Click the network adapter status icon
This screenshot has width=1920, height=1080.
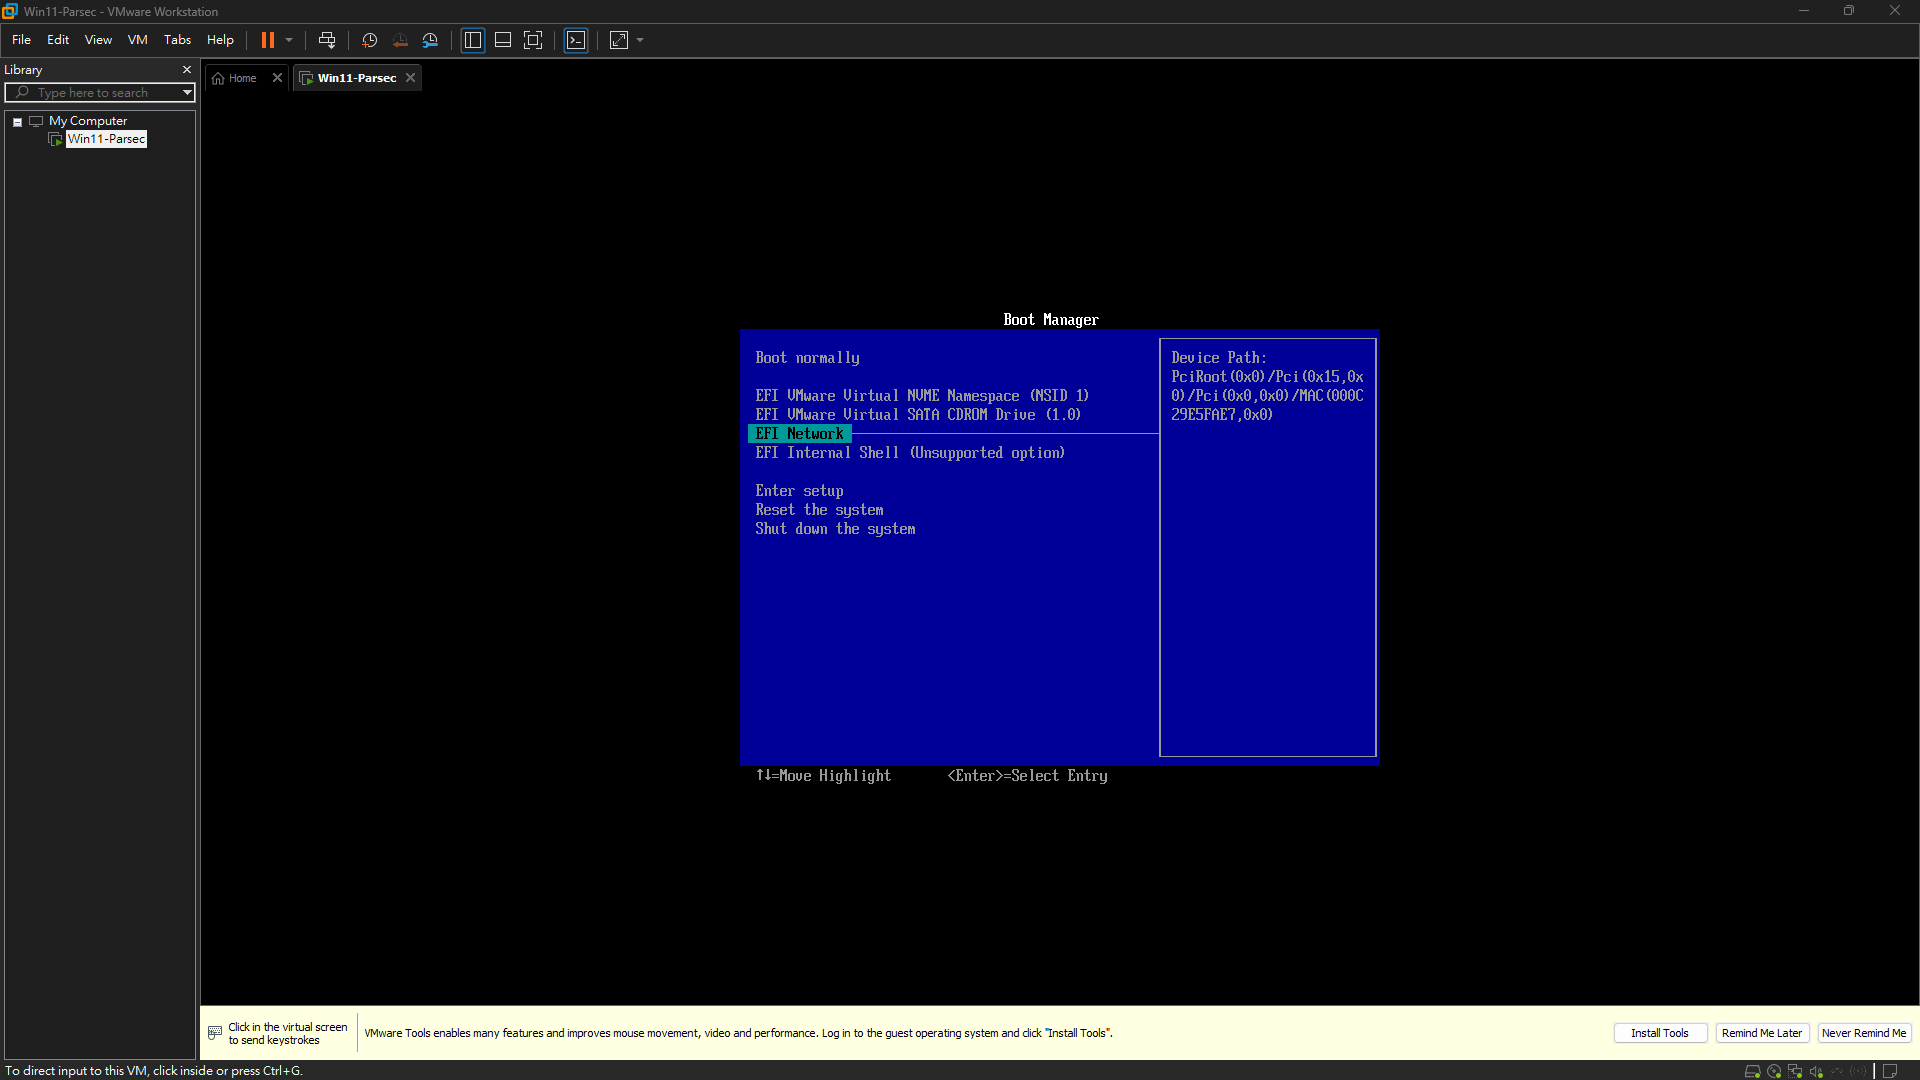click(1795, 1071)
